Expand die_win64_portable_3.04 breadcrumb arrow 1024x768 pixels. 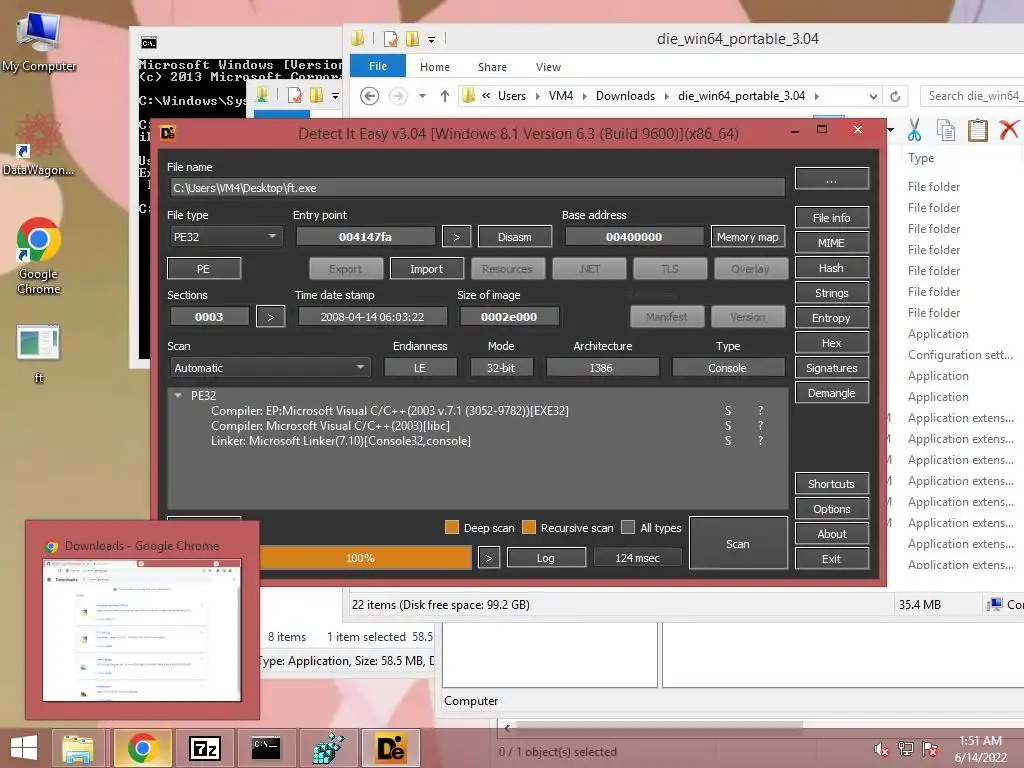[816, 96]
